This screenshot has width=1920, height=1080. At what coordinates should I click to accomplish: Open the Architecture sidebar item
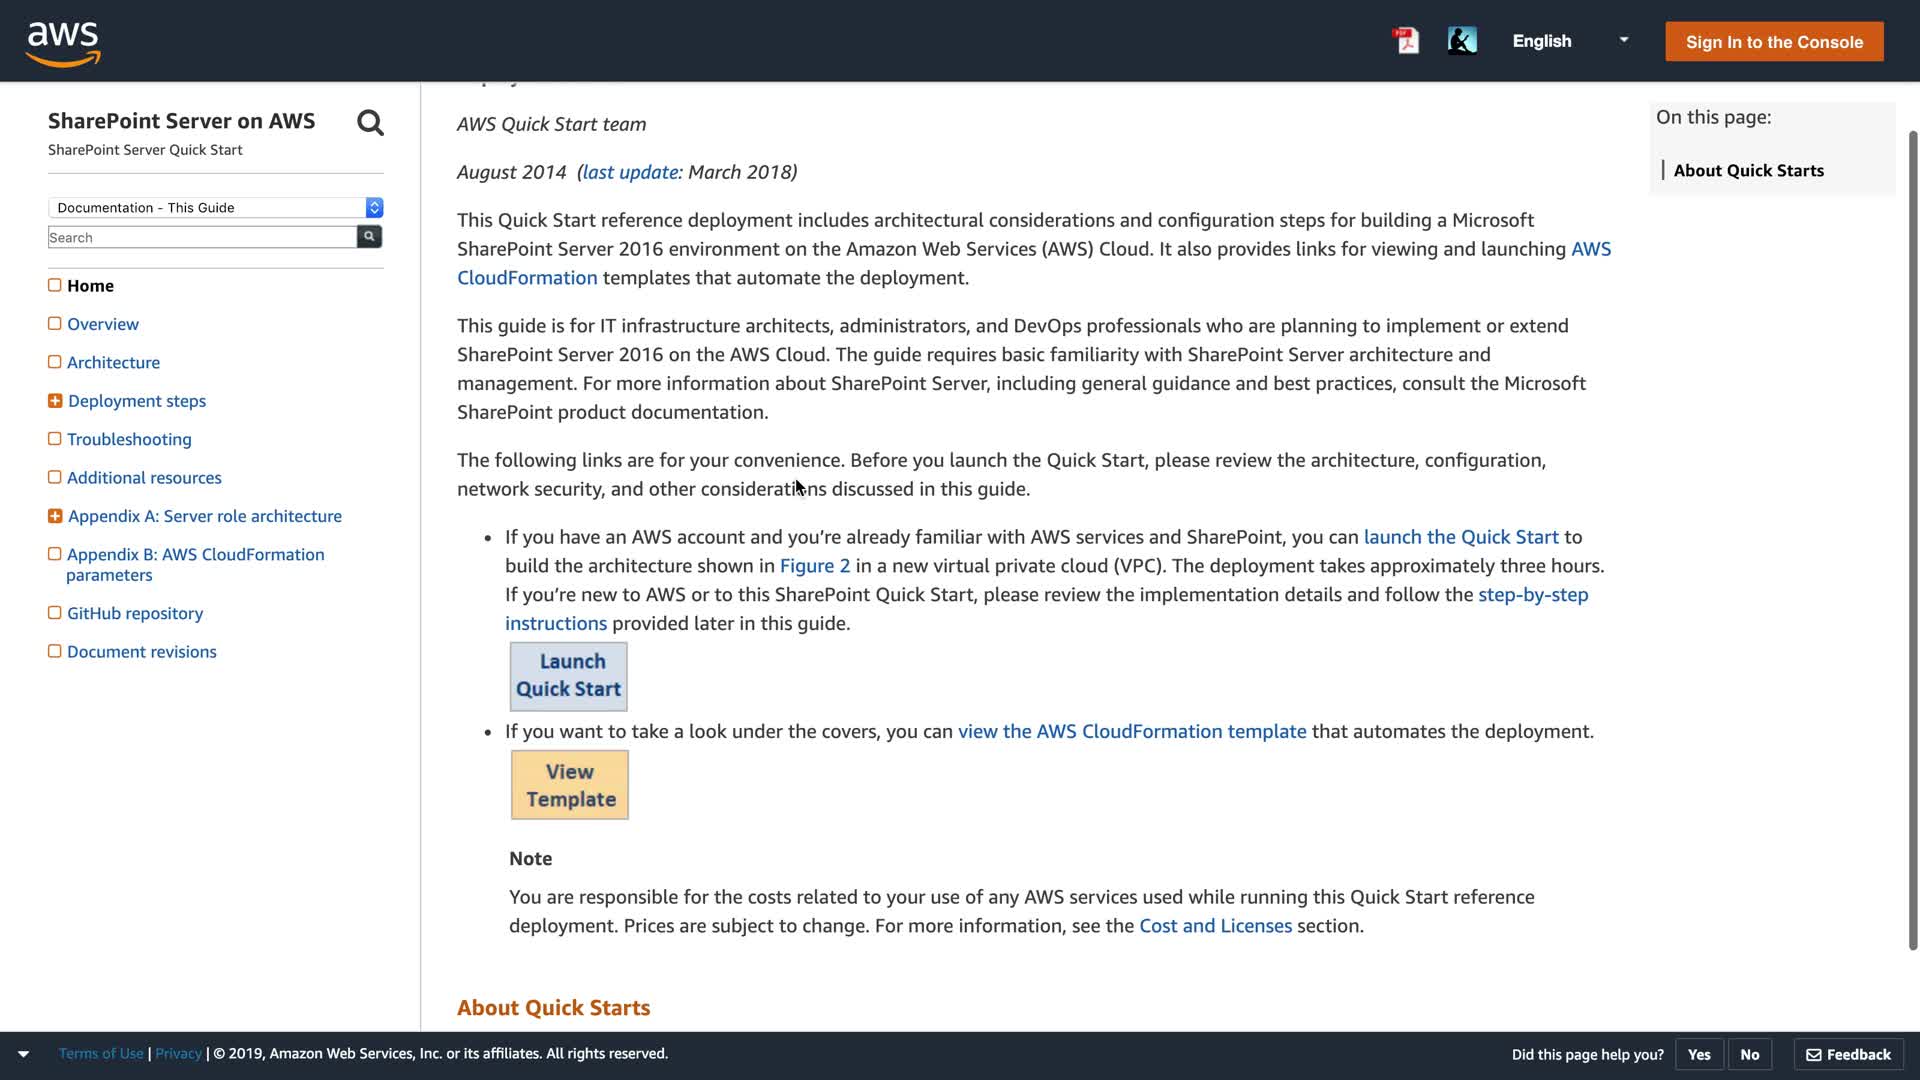113,362
